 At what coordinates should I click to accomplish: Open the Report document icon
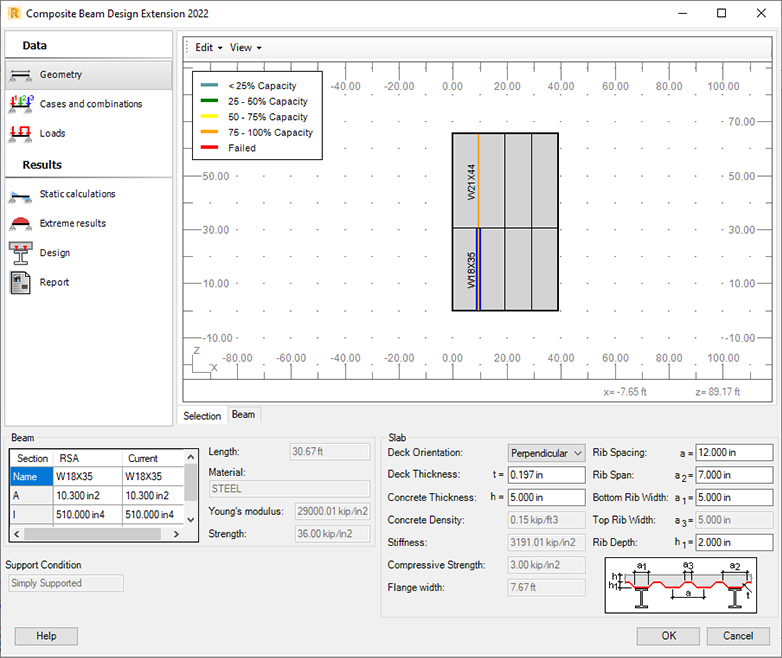coord(20,282)
